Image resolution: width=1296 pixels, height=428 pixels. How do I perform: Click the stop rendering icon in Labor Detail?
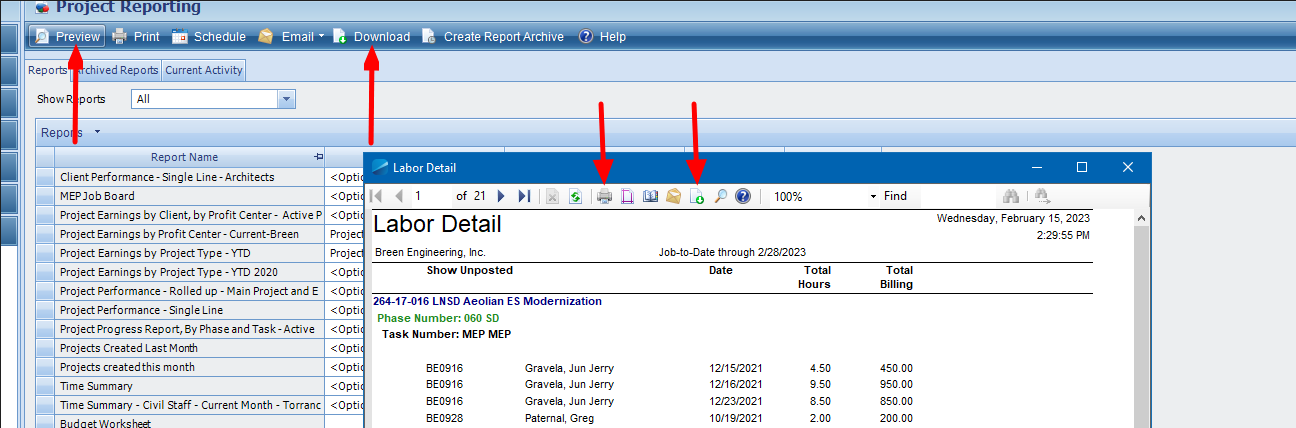553,196
